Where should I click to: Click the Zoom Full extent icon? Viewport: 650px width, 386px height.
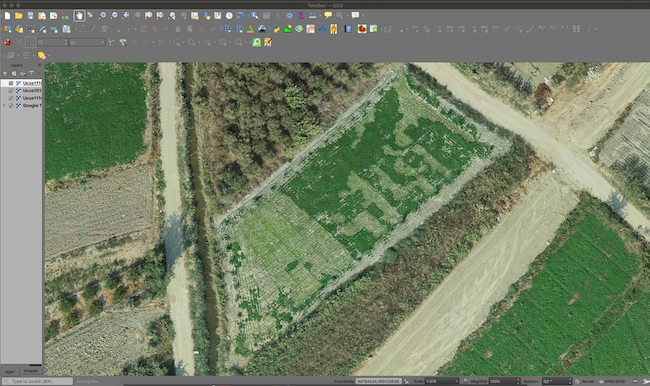(x=125, y=16)
